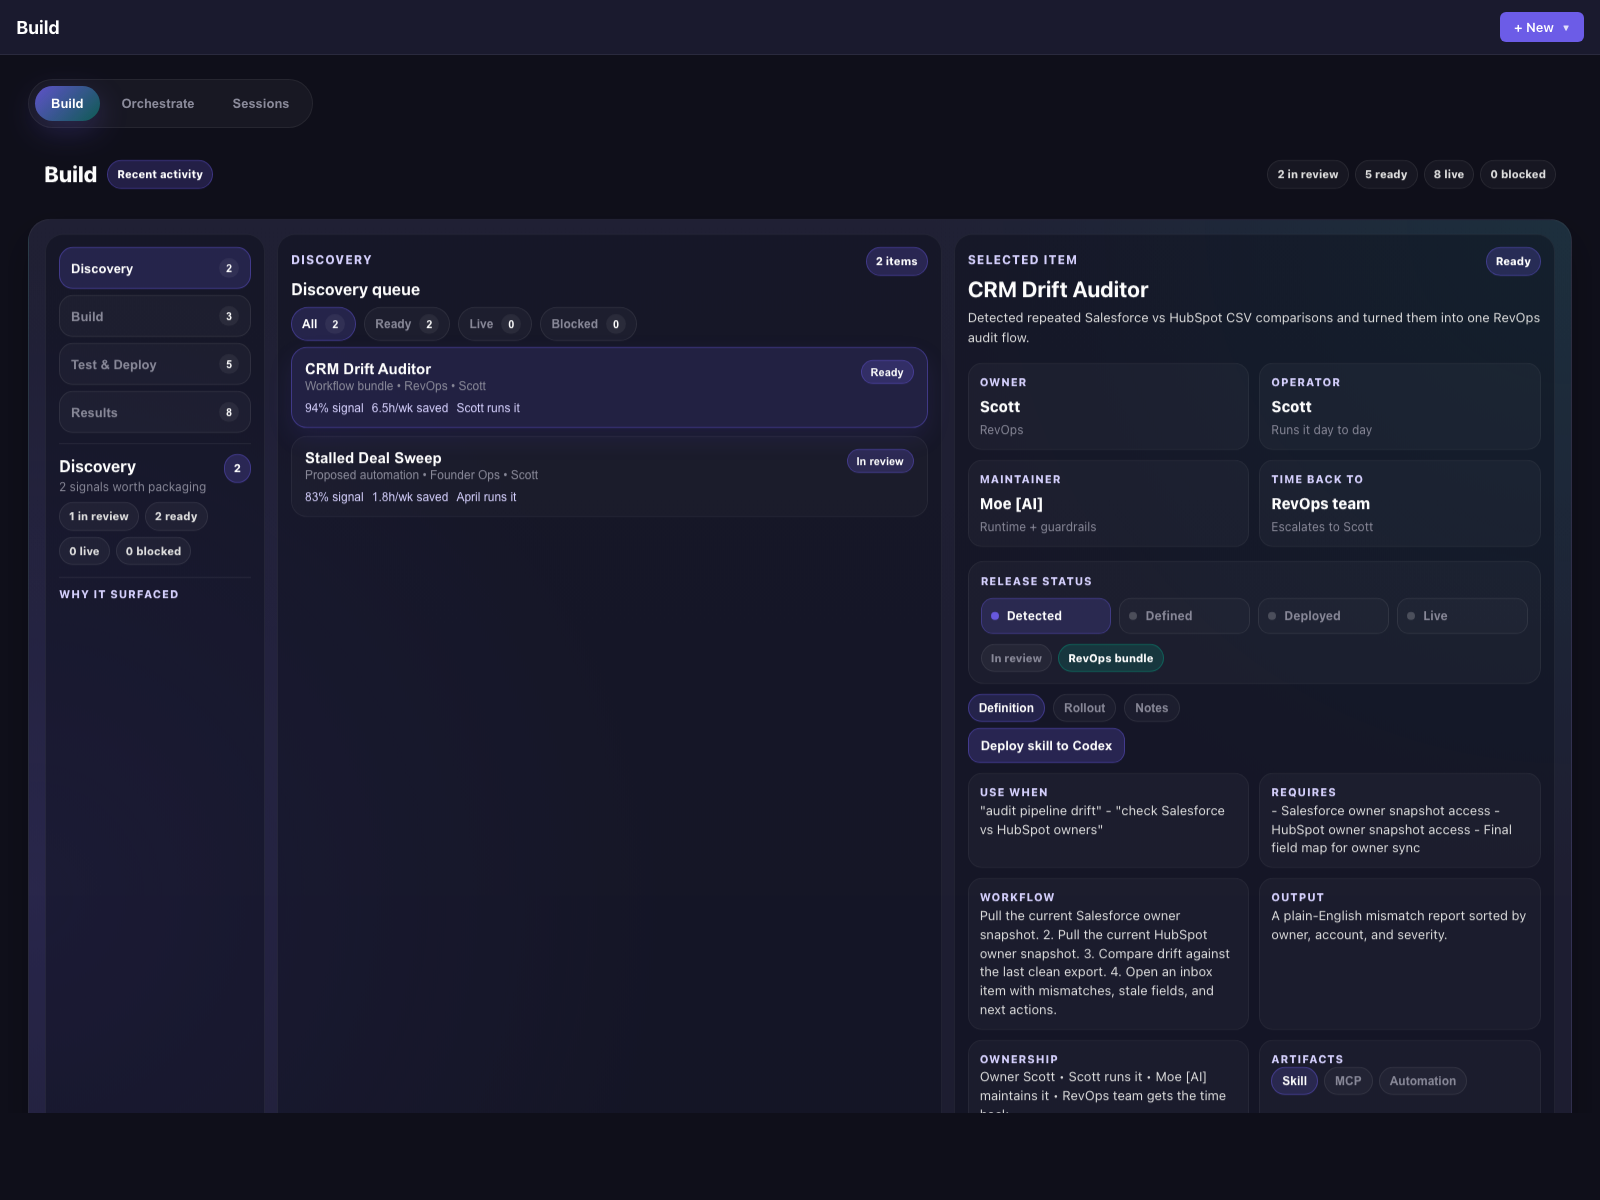Click the 5 ready header chip
This screenshot has height=1200, width=1600.
[x=1386, y=174]
